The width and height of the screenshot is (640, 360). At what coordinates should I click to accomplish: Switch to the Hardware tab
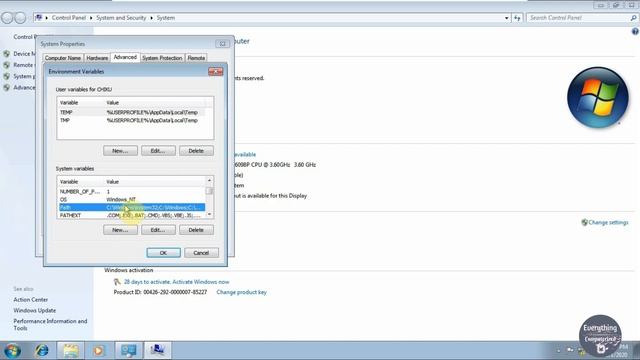click(97, 58)
